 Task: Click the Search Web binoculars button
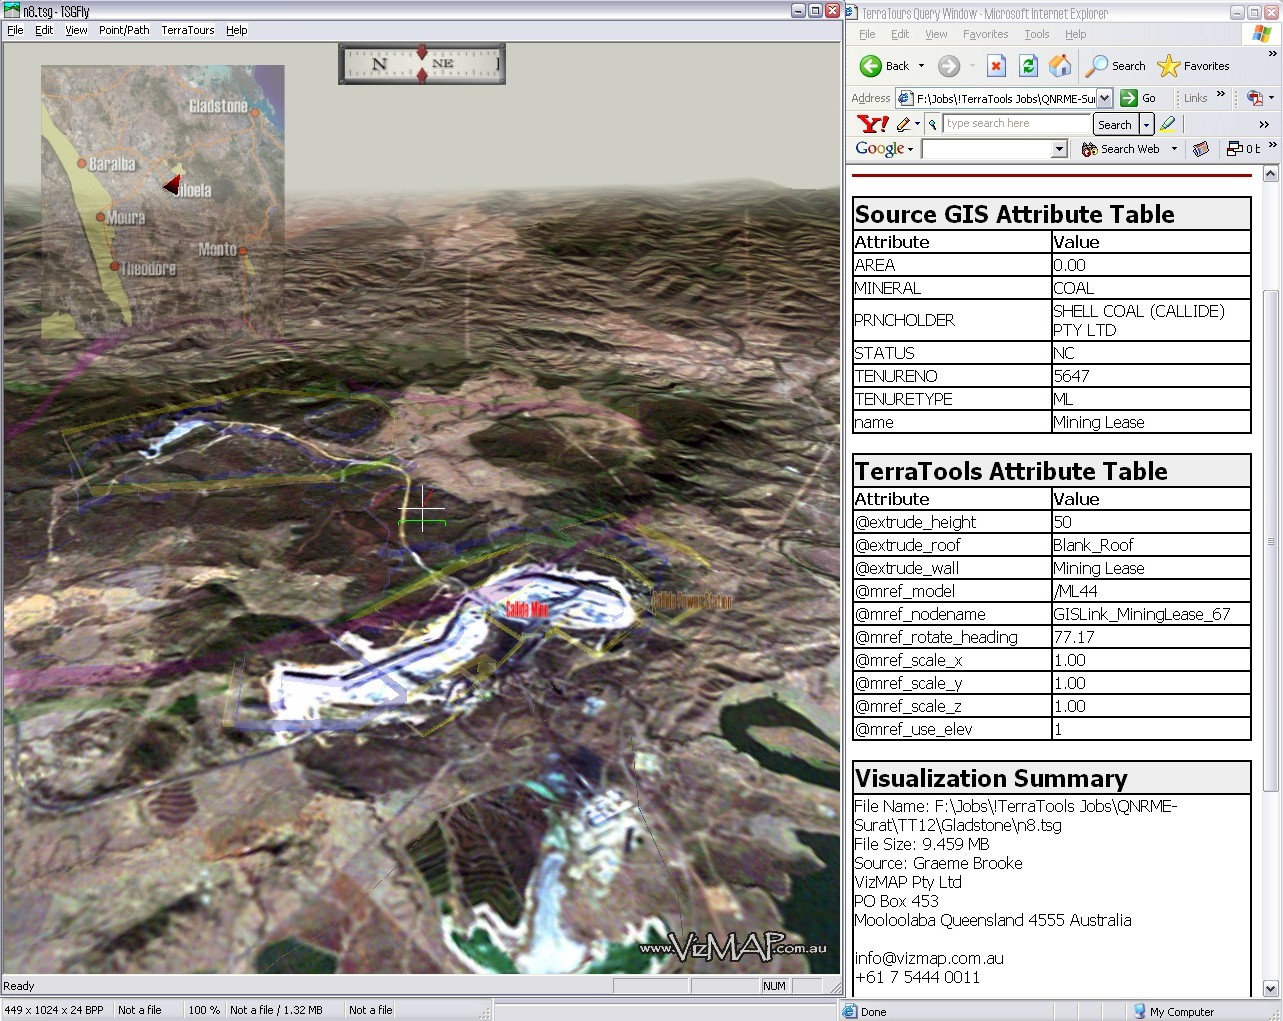pos(1121,149)
